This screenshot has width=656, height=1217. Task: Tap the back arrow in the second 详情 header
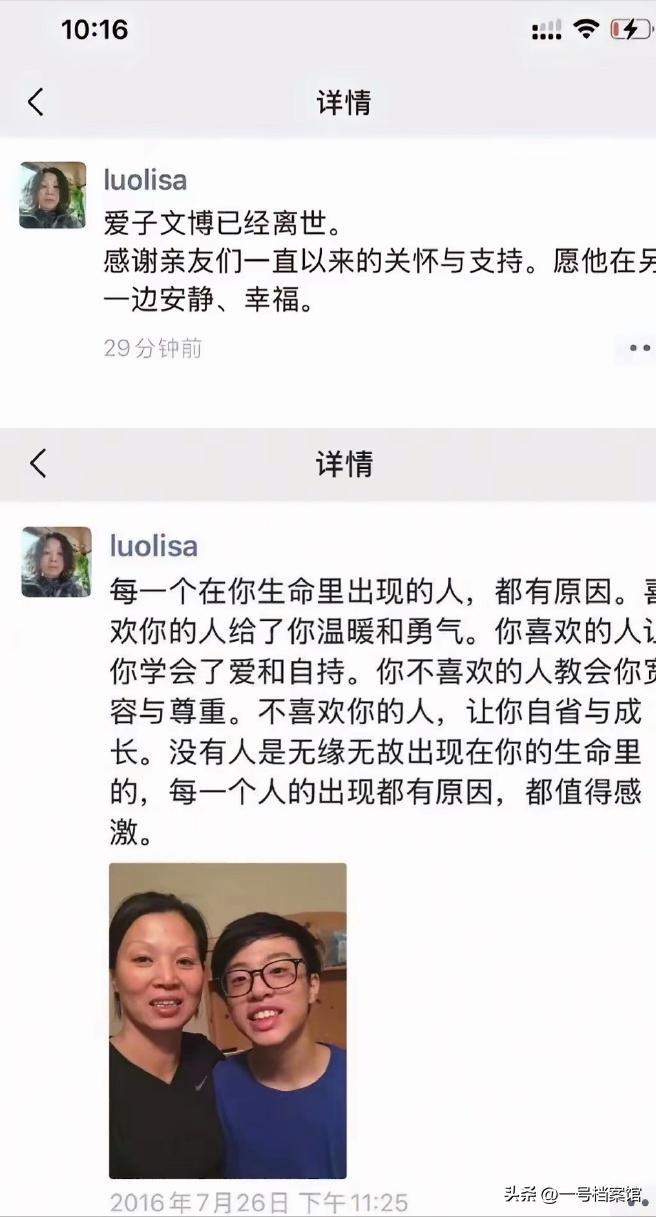38,463
